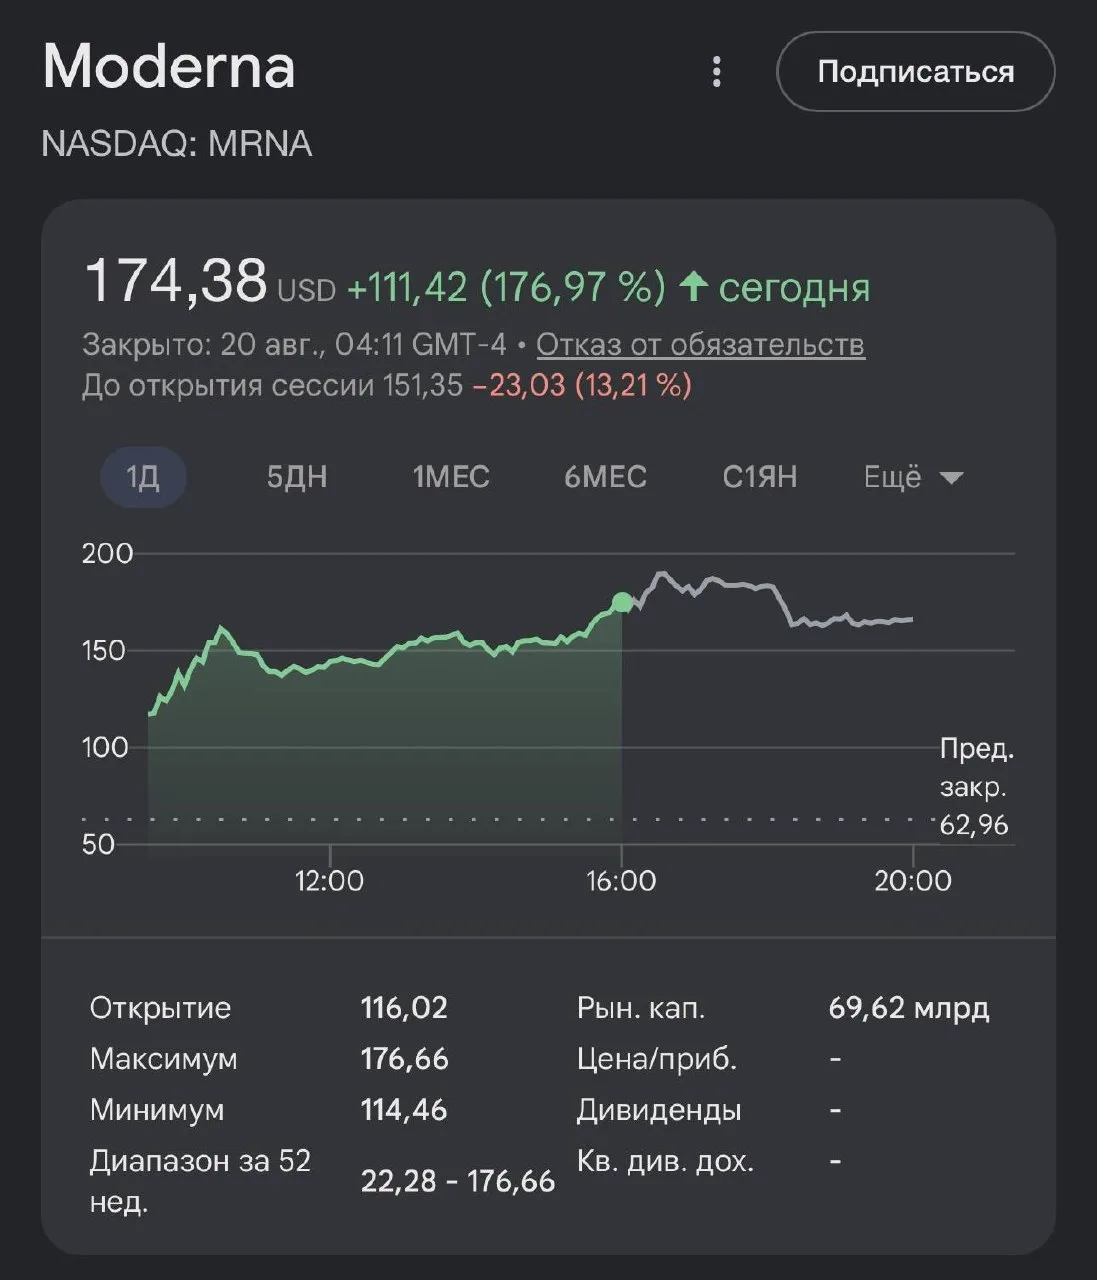
Task: Select the 1Д time range tab
Action: tap(143, 477)
